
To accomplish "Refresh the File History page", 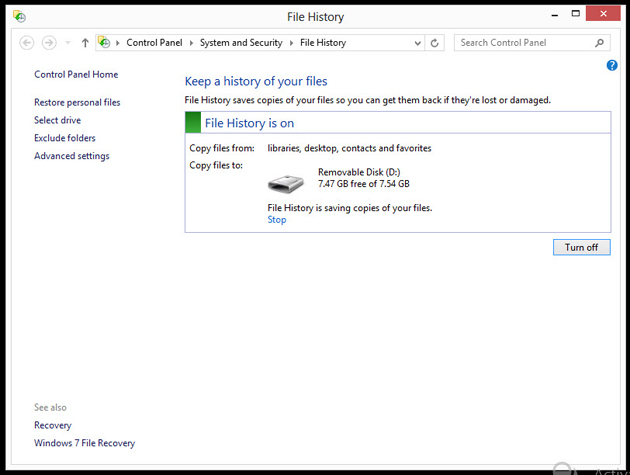I will click(x=434, y=43).
